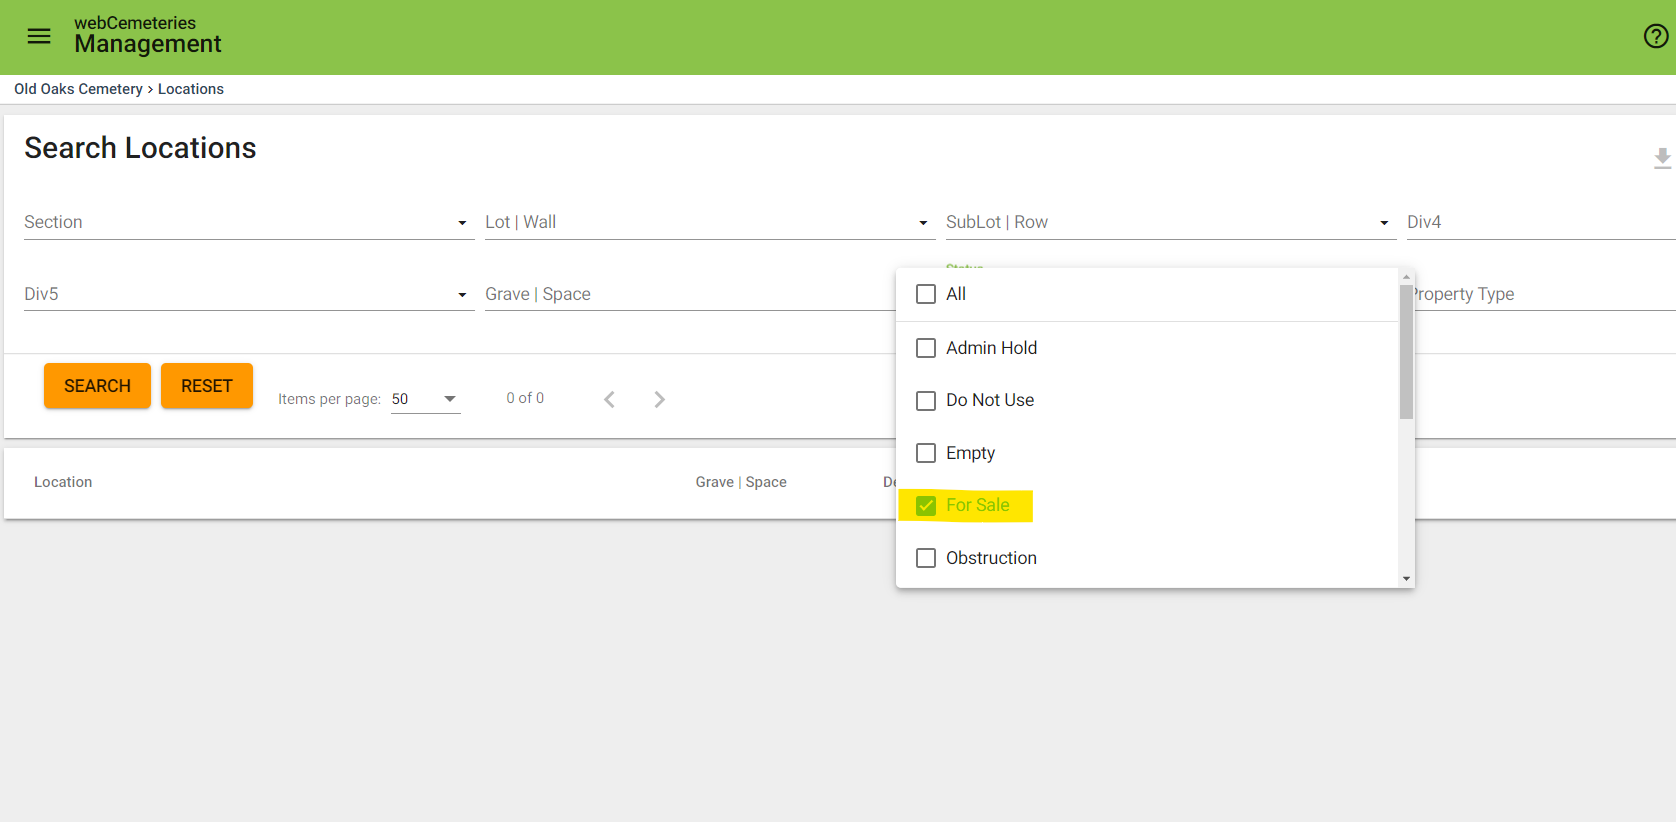Expand the SubLot | Row dropdown
This screenshot has height=822, width=1676.
1171,223
